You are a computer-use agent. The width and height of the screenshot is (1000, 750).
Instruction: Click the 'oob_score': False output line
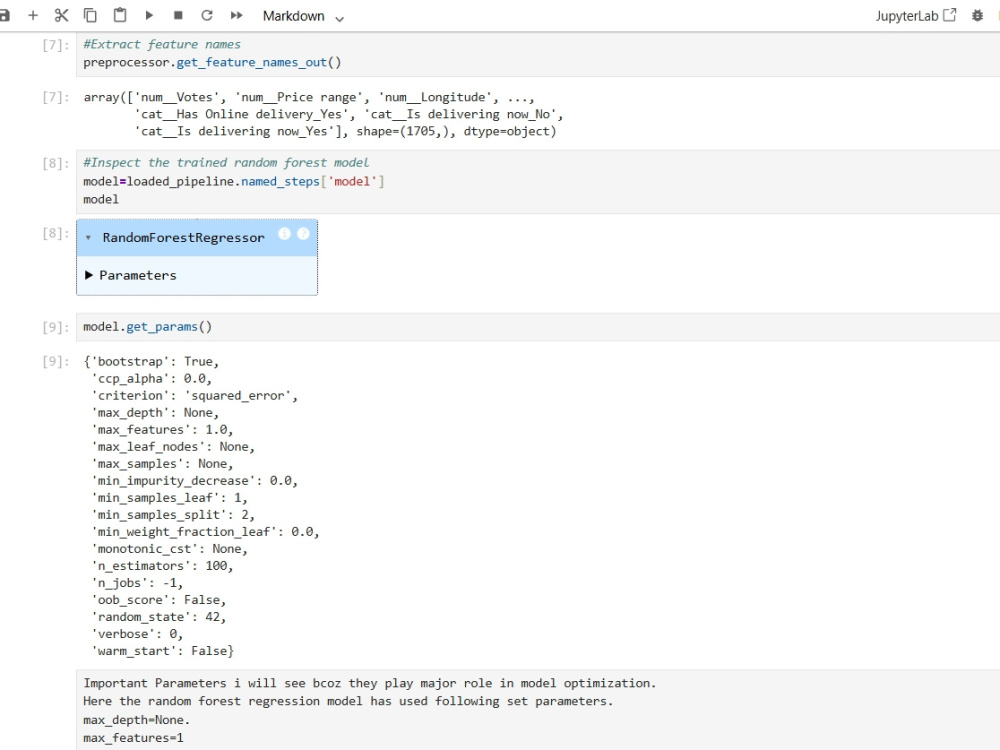coord(159,599)
